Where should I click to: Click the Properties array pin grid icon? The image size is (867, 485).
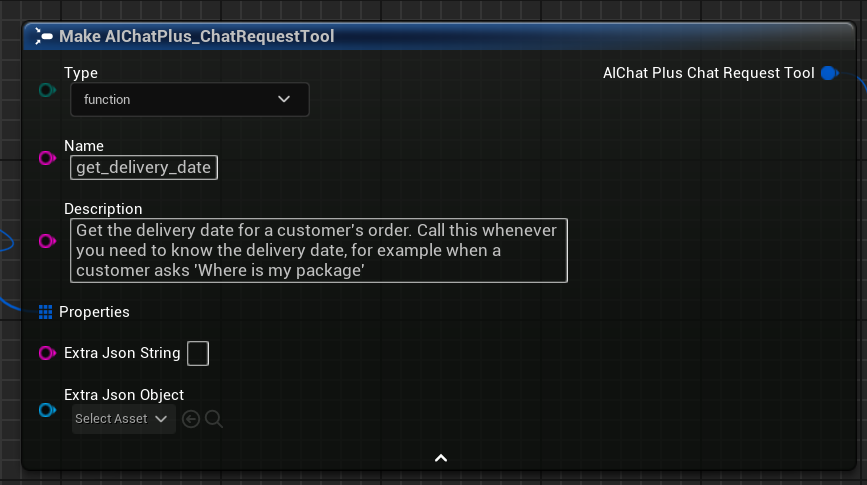pos(45,312)
